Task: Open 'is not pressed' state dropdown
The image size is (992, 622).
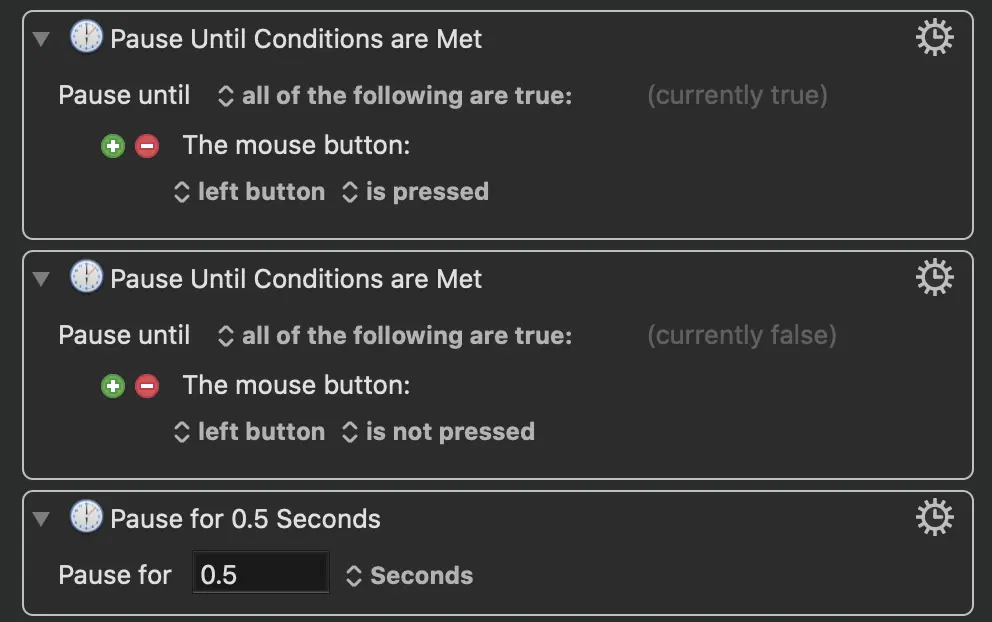Action: click(438, 432)
